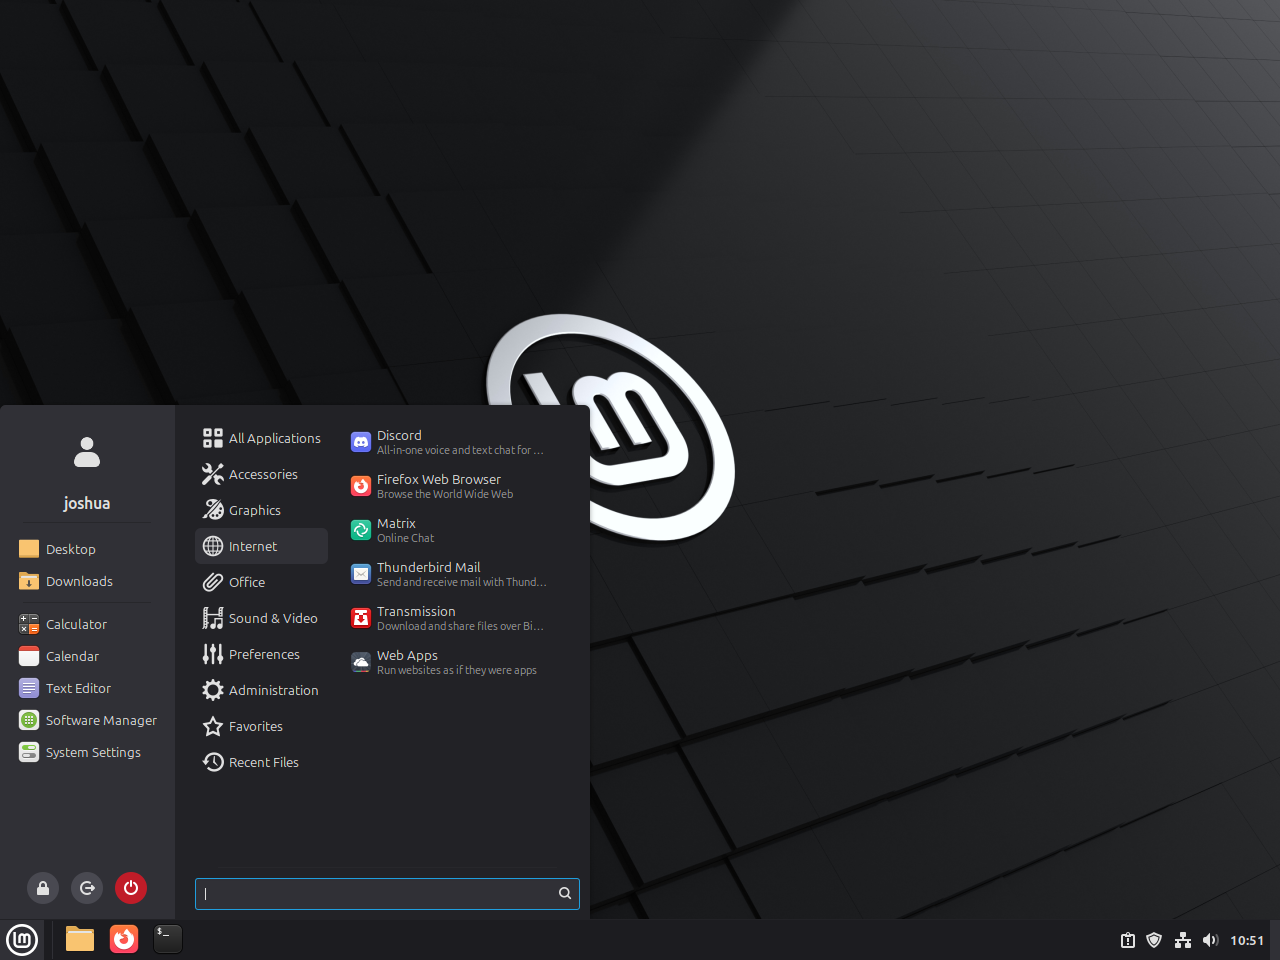Viewport: 1280px width, 960px height.
Task: Switch to All Applications view
Action: click(274, 438)
